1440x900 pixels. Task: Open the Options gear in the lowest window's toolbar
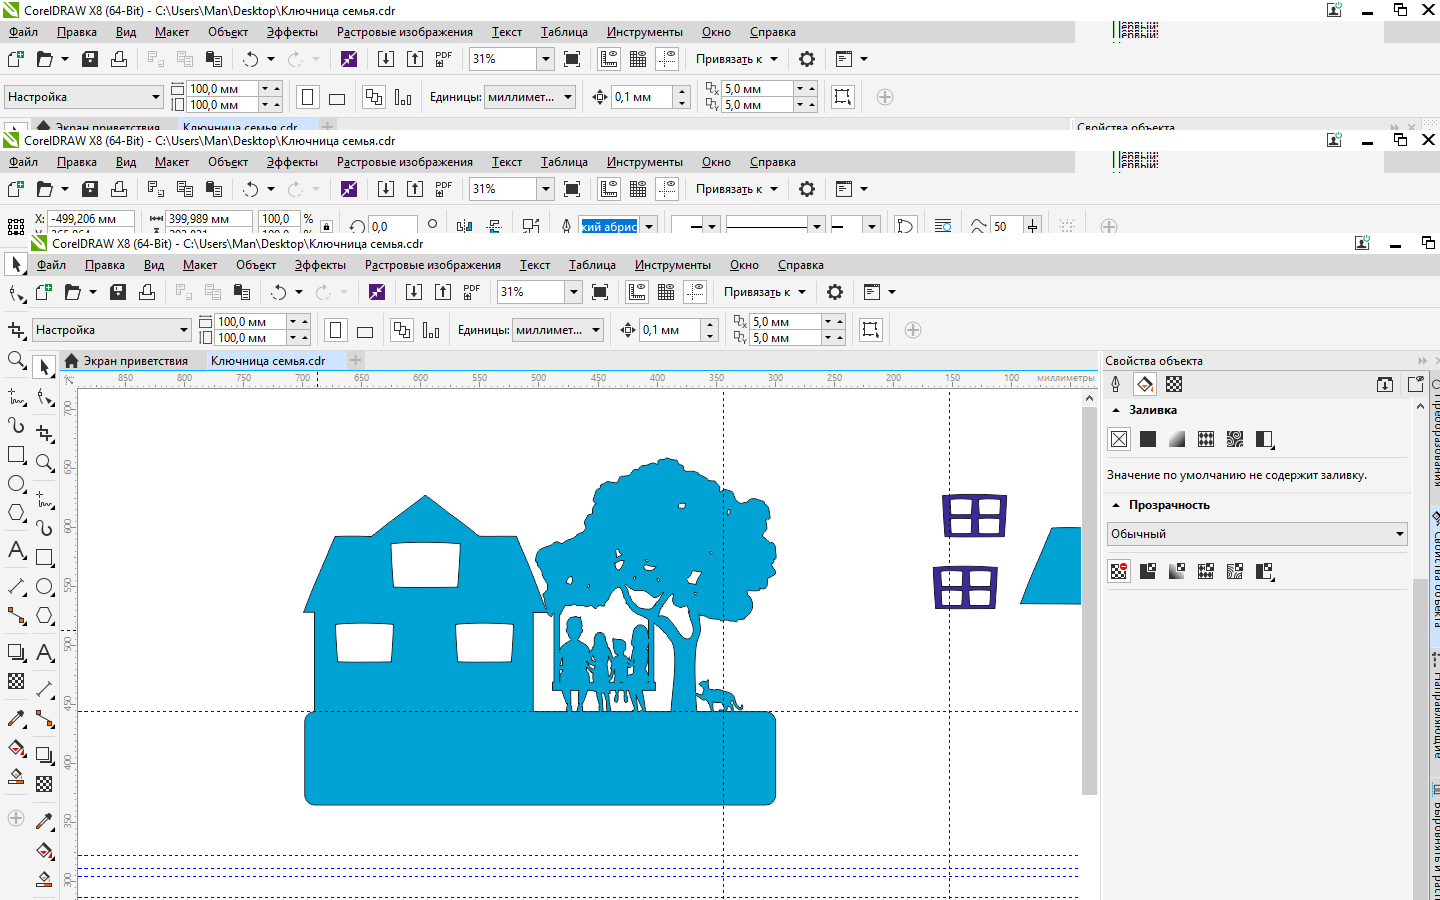click(835, 292)
